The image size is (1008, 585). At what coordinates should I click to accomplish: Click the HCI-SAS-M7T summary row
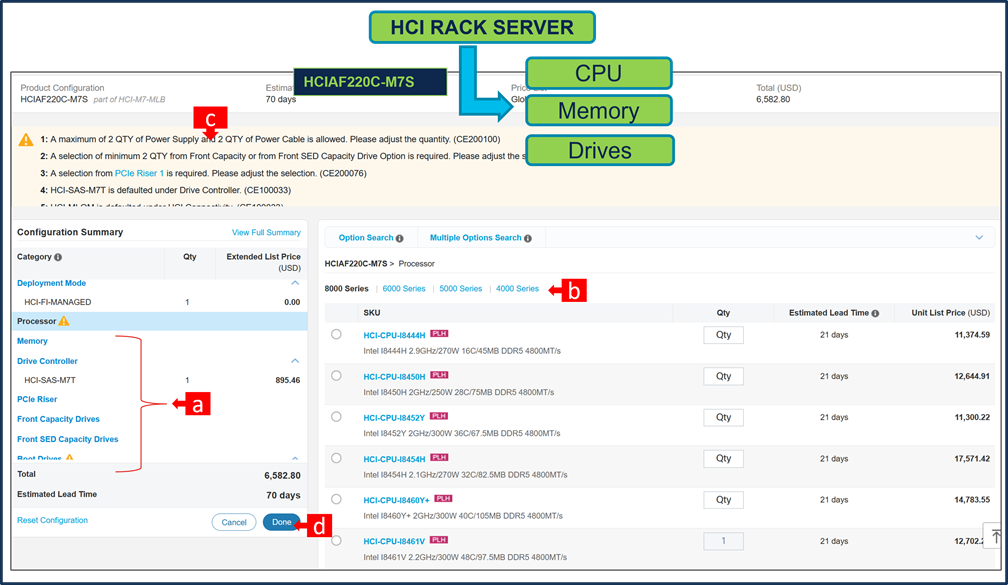[159, 380]
